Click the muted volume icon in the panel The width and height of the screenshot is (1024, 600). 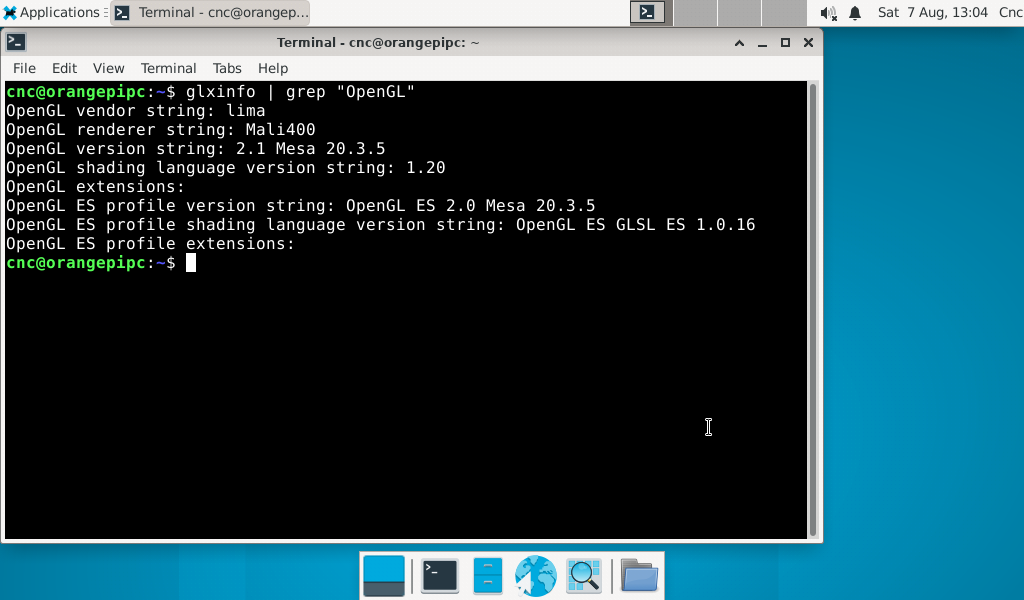pos(828,12)
